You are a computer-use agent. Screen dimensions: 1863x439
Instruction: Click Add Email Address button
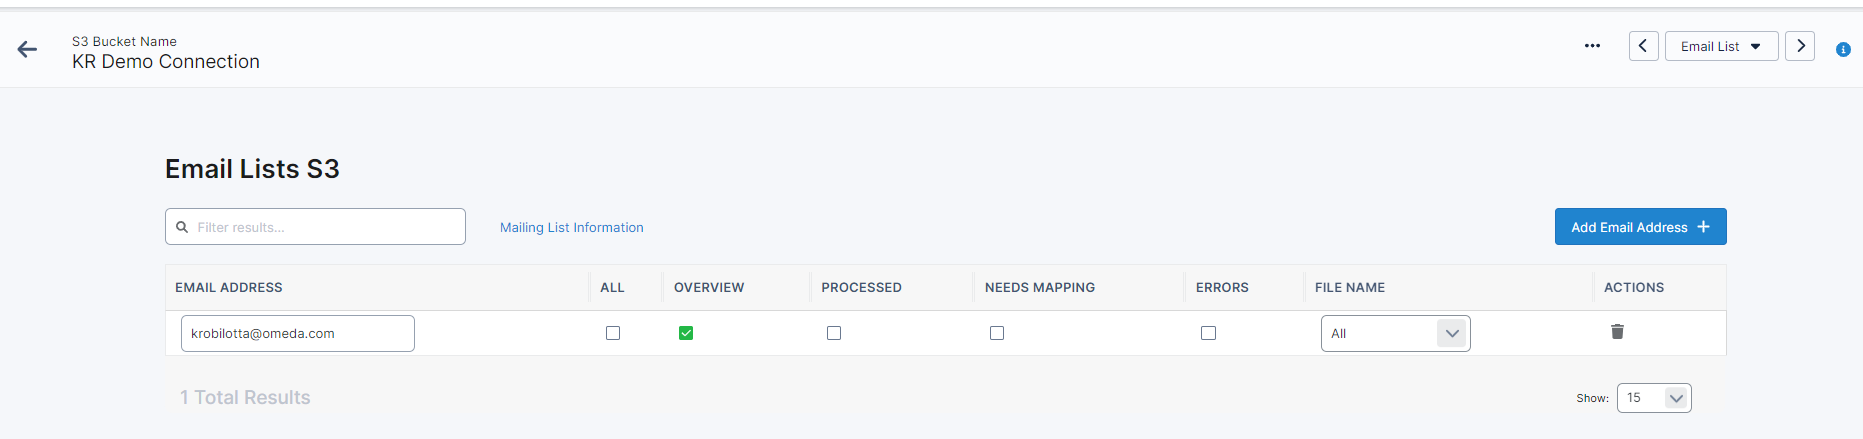(x=1640, y=227)
